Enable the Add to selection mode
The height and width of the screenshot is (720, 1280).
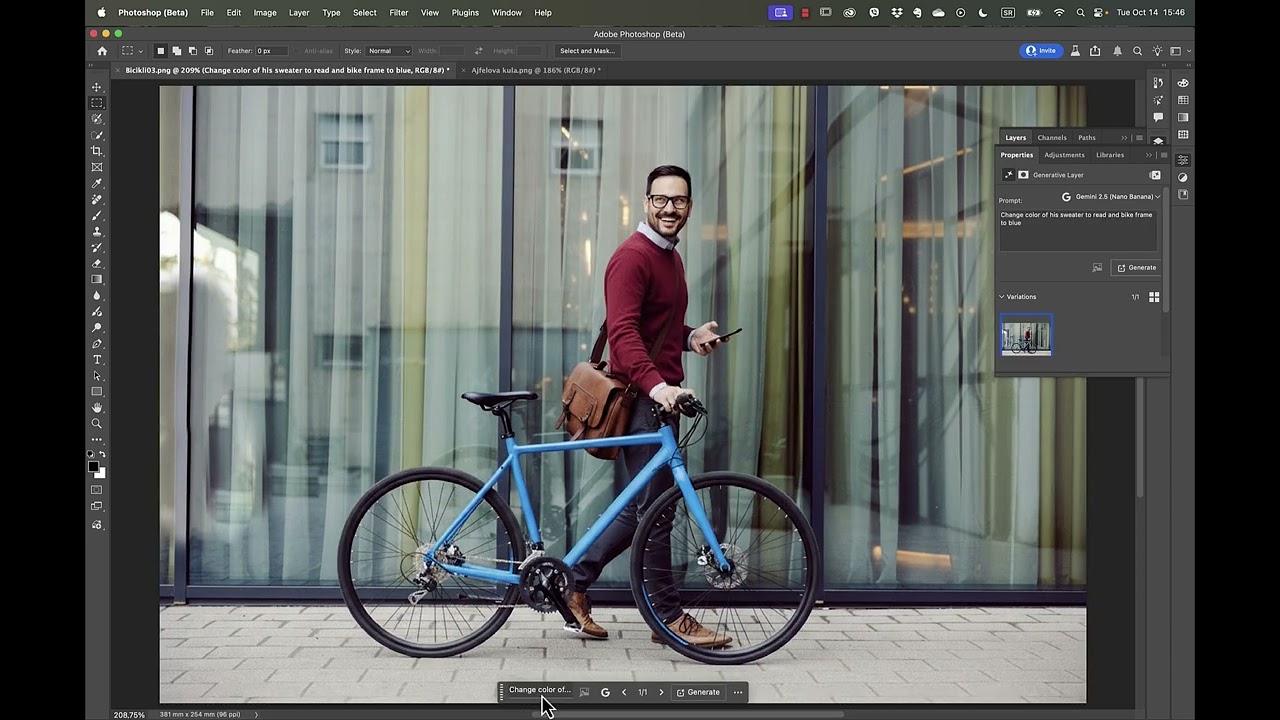click(x=176, y=51)
